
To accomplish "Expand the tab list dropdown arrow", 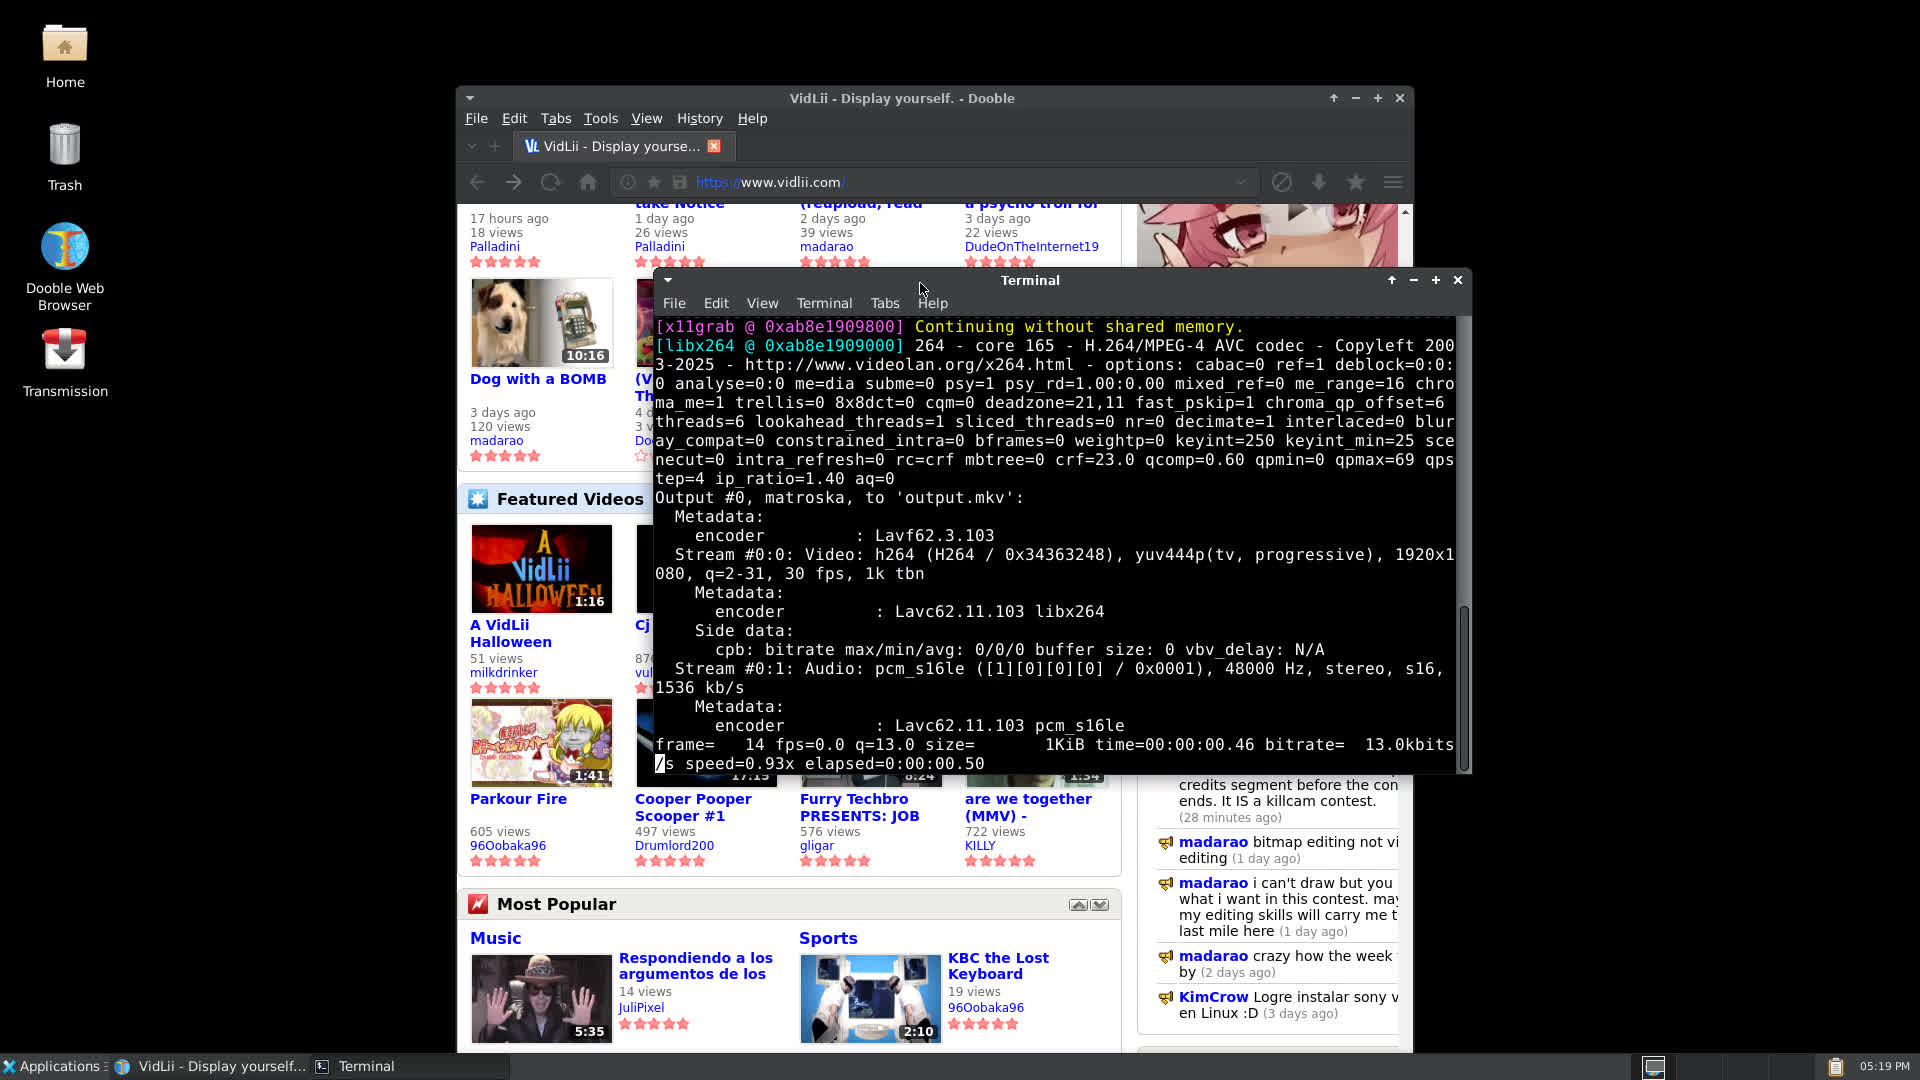I will (x=472, y=146).
